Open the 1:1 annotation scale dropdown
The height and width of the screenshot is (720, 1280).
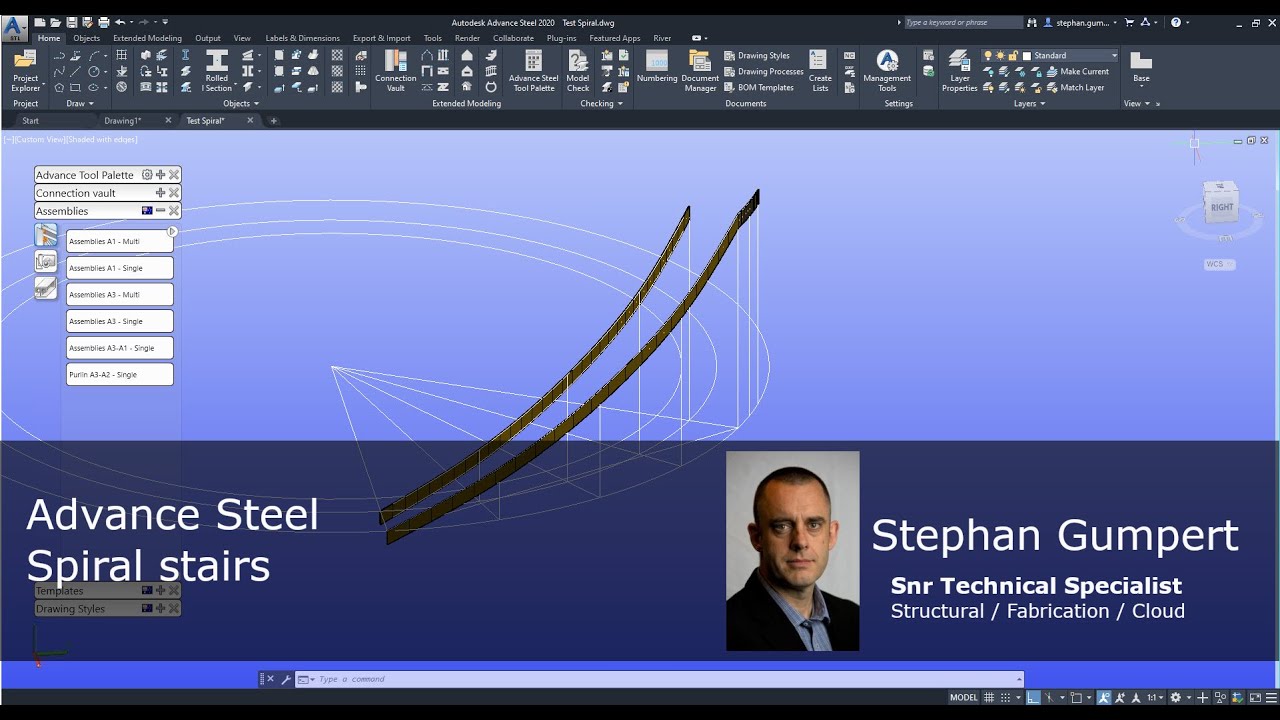coord(1156,698)
